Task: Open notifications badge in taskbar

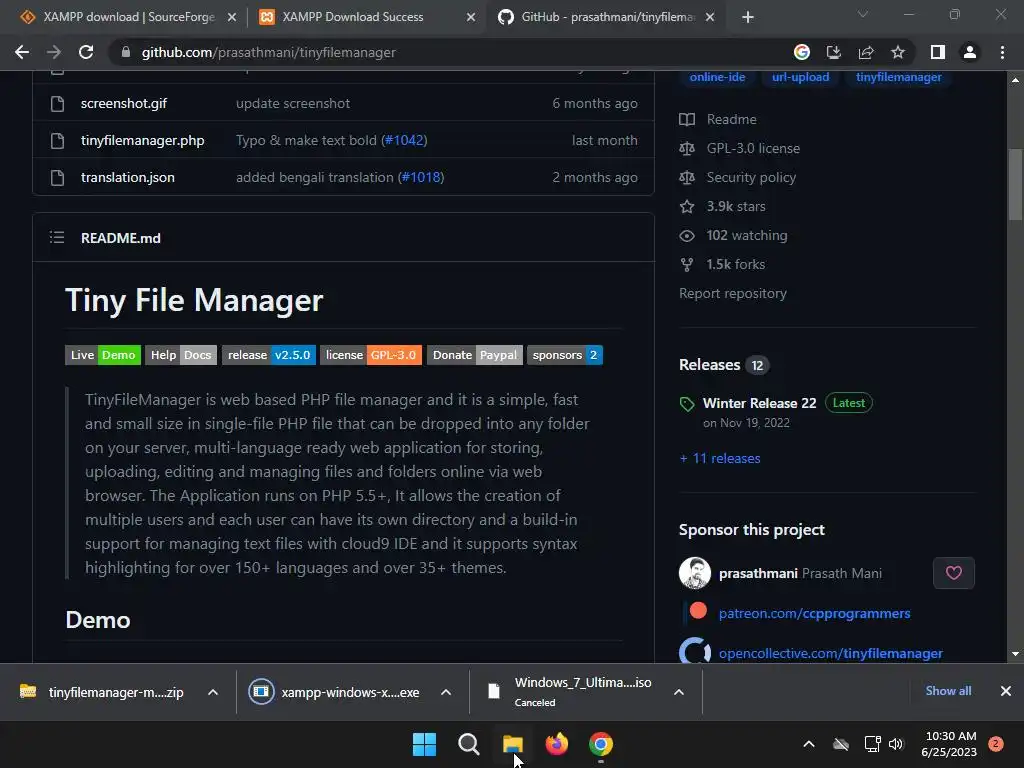Action: (996, 744)
